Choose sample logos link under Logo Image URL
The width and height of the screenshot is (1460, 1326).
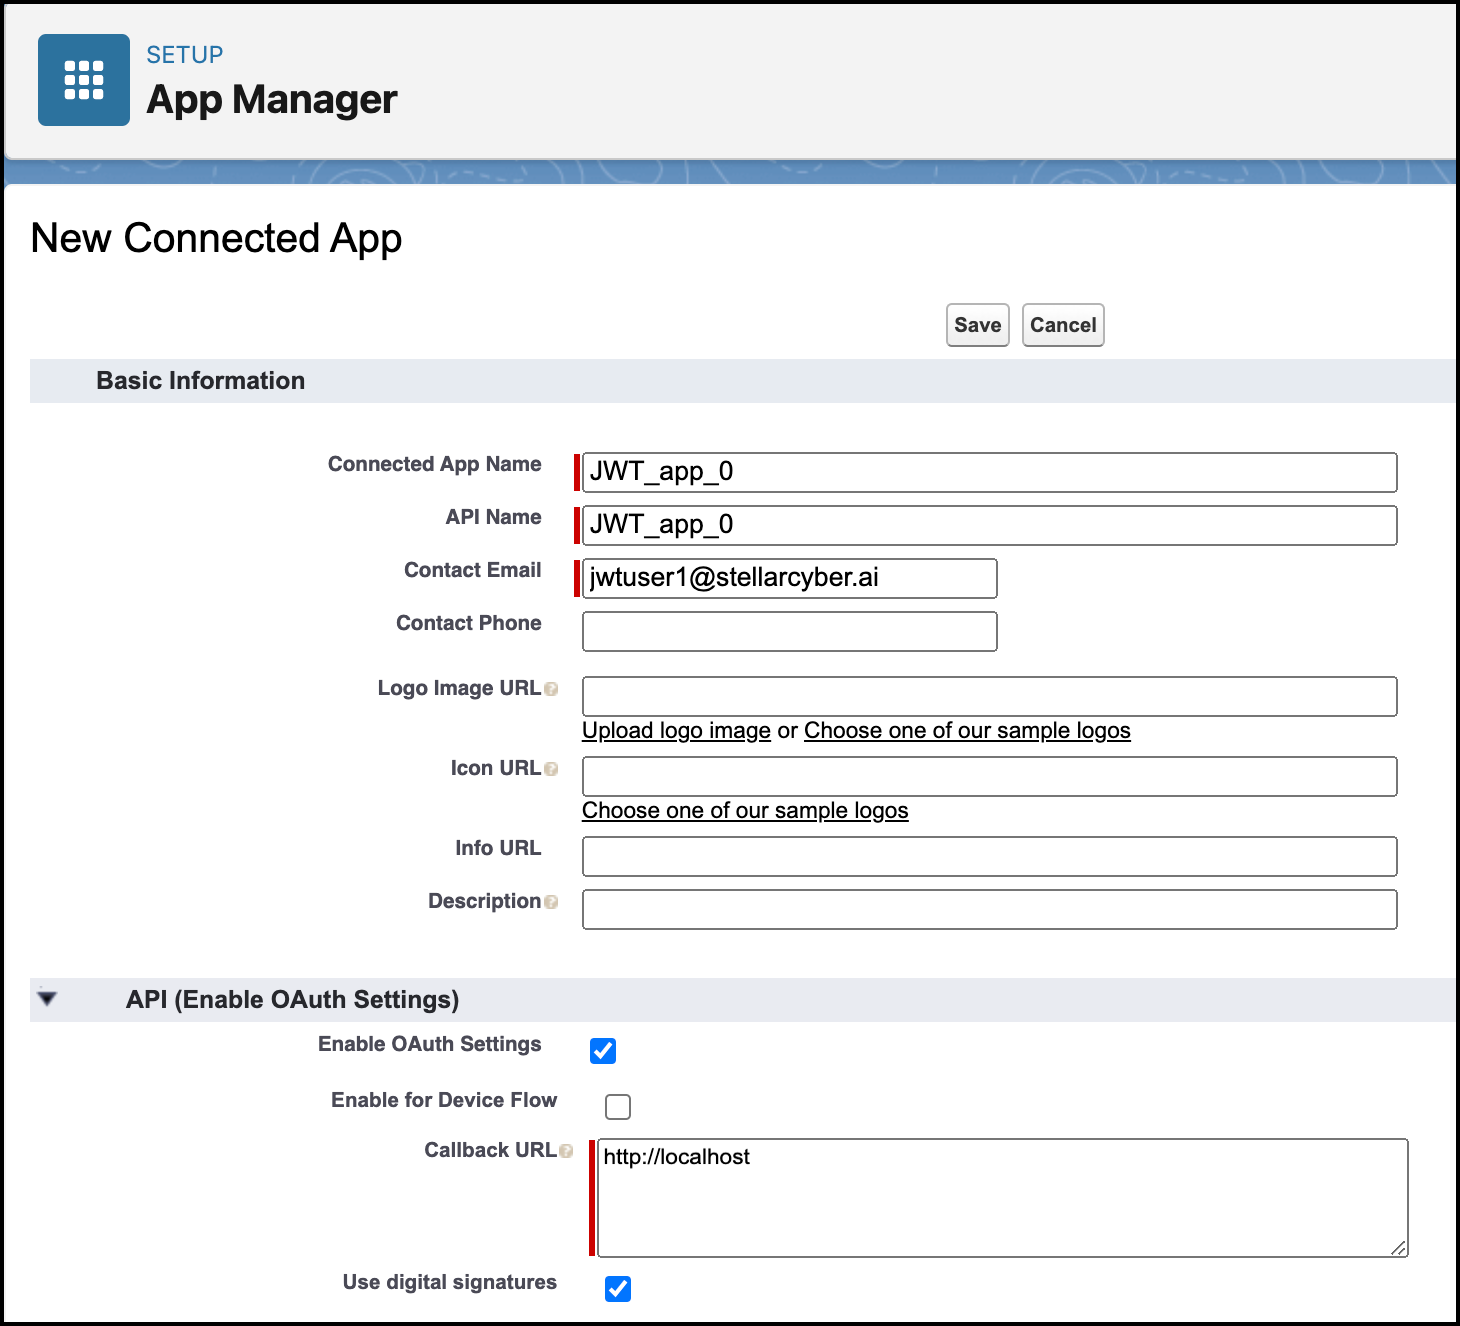966,731
